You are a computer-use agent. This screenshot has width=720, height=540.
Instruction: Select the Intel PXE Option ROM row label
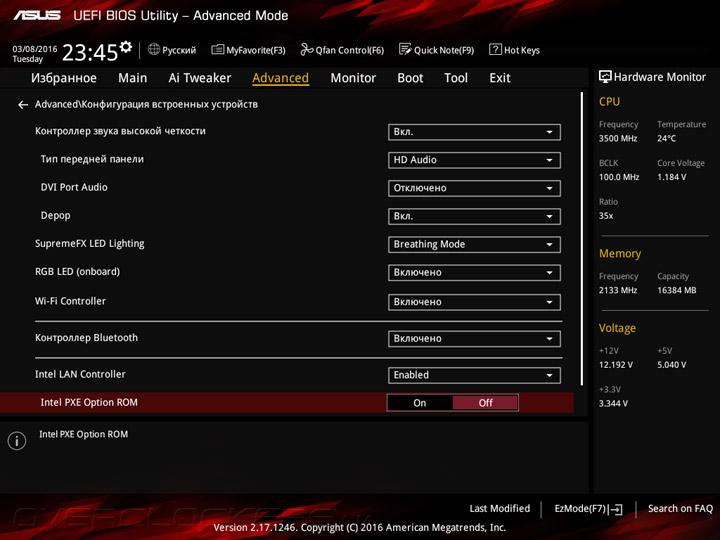point(89,403)
